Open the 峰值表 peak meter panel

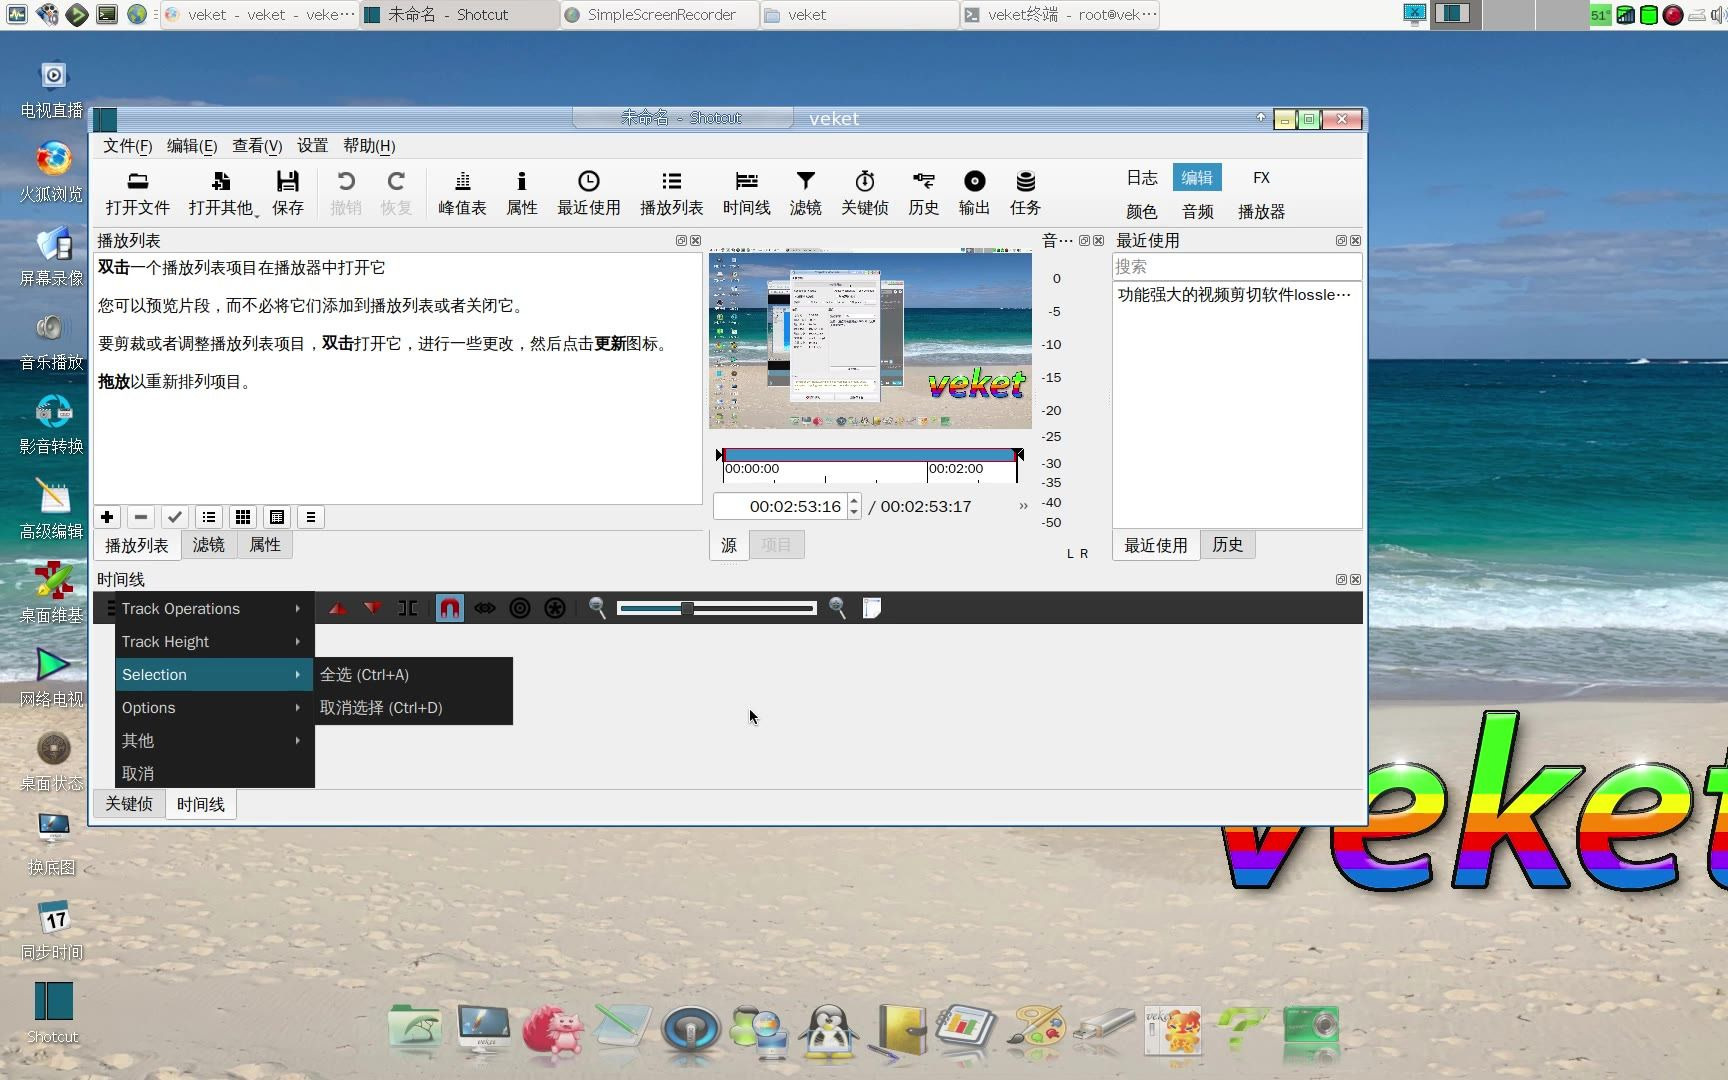tap(461, 192)
